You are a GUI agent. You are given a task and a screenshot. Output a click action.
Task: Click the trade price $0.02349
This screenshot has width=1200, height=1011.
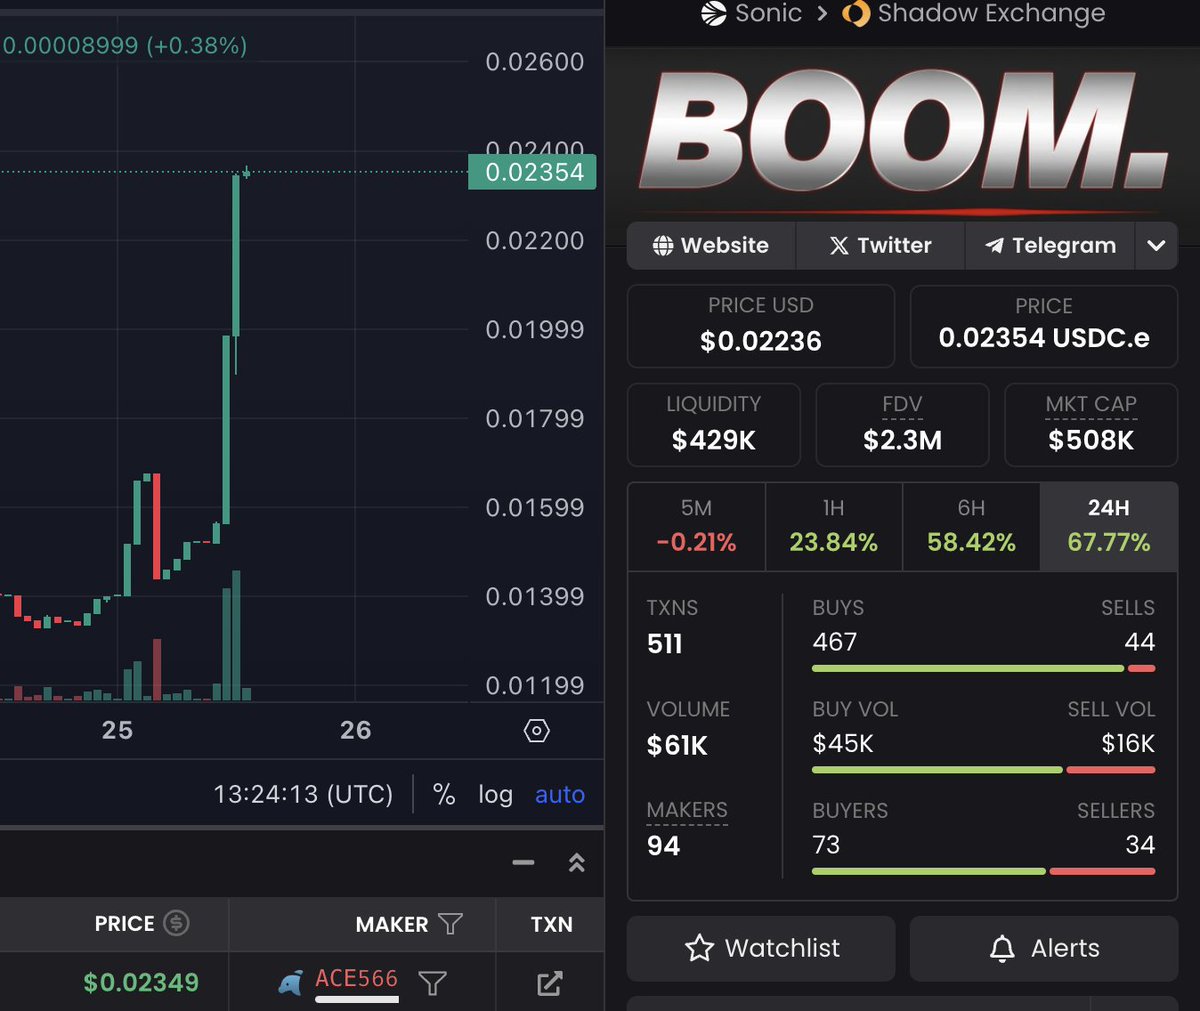[141, 983]
